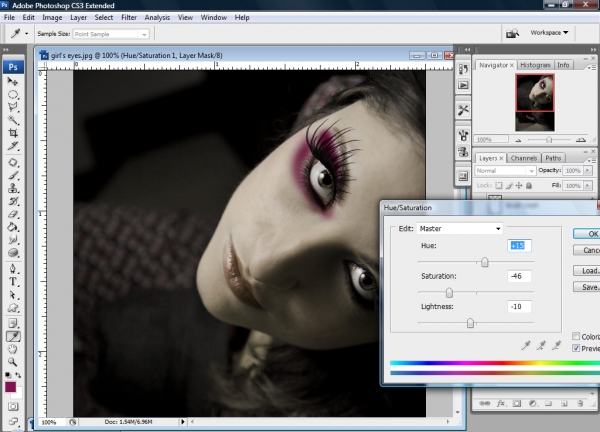The height and width of the screenshot is (432, 600).
Task: Click the Saturation value field
Action: [x=519, y=276]
